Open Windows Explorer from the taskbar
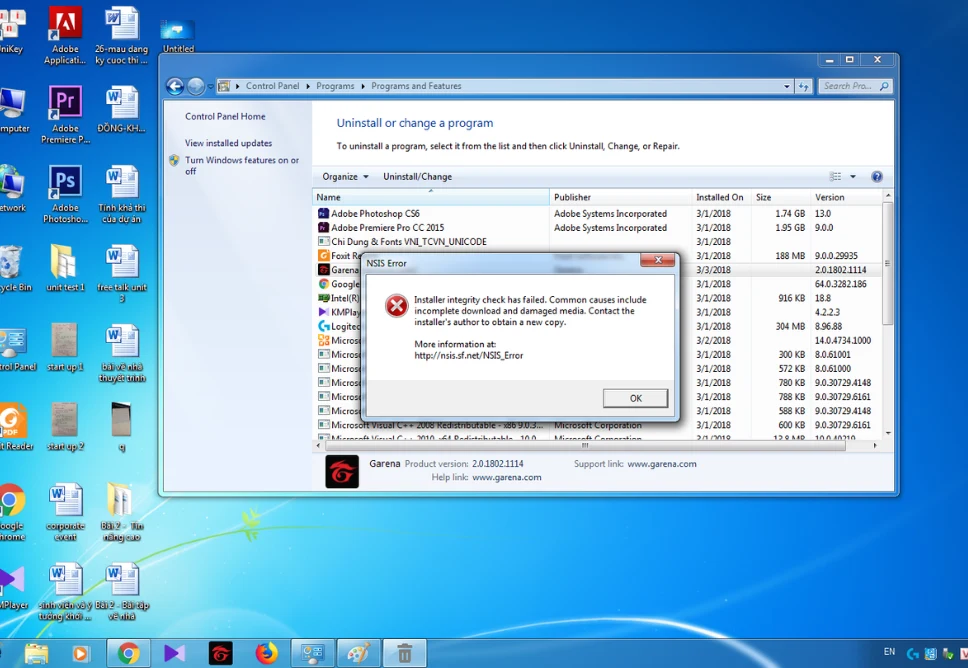968x668 pixels. (x=36, y=653)
